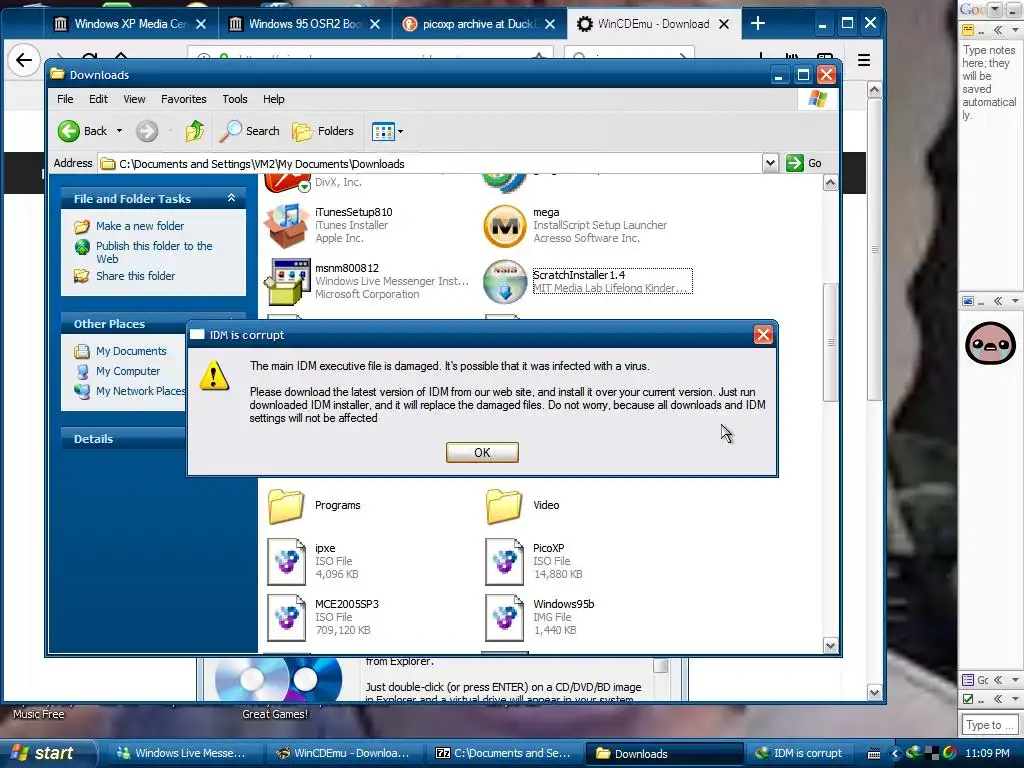Collapse File and Folder Tasks panel
Image resolution: width=1024 pixels, height=768 pixels.
pyautogui.click(x=231, y=198)
